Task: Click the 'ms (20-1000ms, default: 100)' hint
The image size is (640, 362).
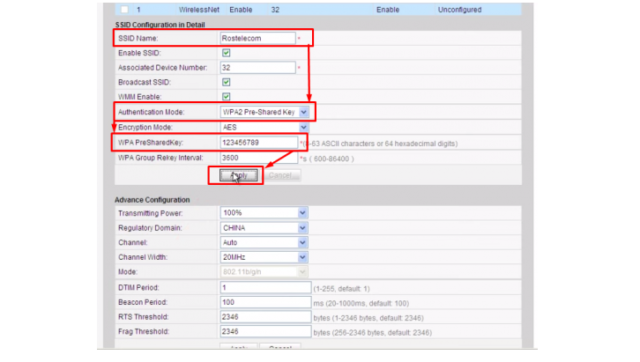Action: (x=361, y=303)
